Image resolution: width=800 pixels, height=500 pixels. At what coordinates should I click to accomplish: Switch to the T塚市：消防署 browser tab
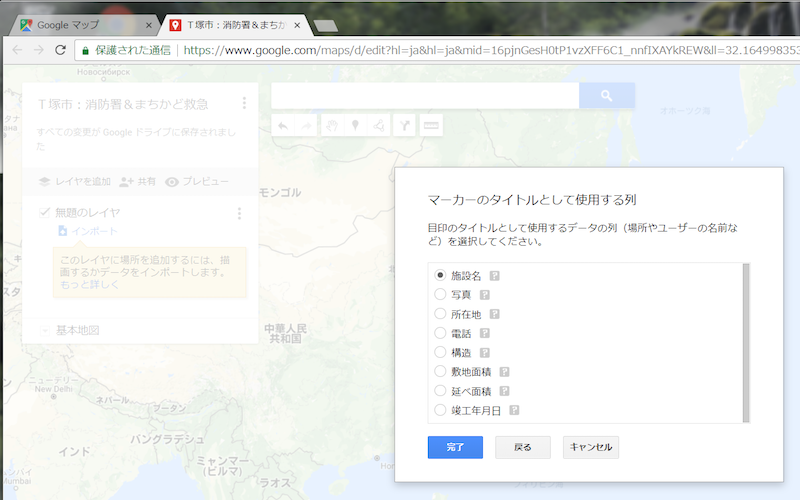(x=236, y=25)
